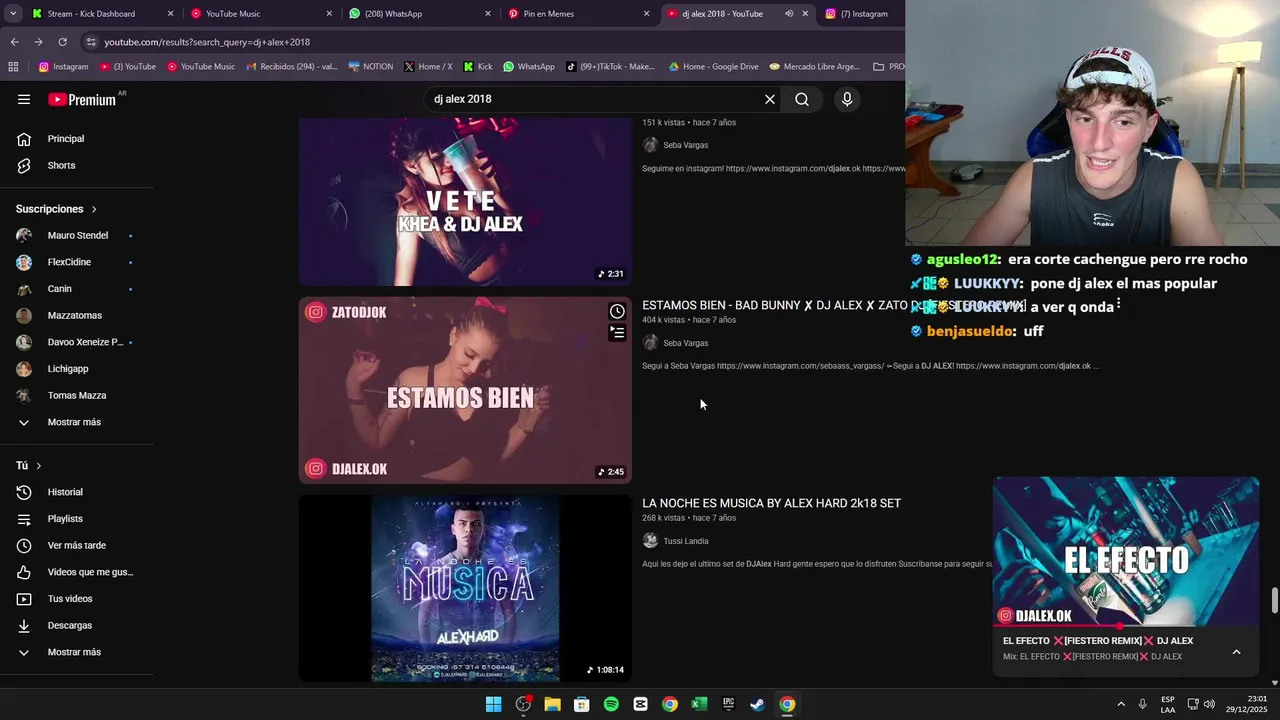Start voice search with the microphone icon
1280x720 pixels.
tap(847, 99)
